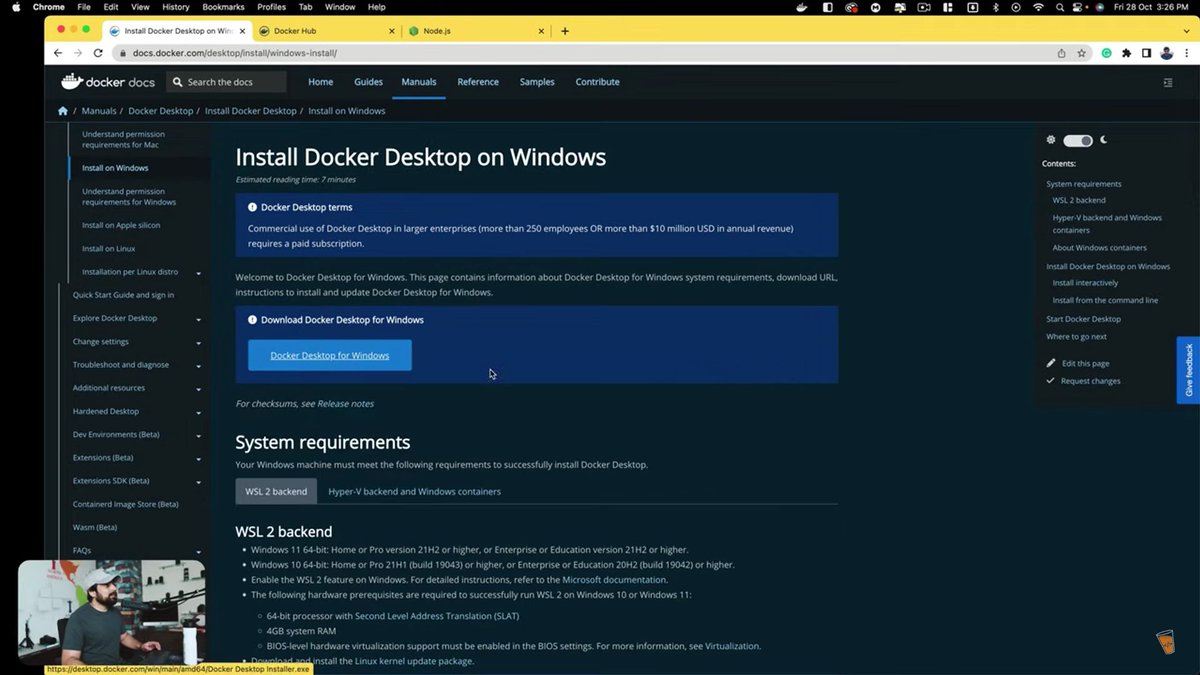Expand Explore Docker Desktop section
1200x675 pixels.
[x=199, y=319]
